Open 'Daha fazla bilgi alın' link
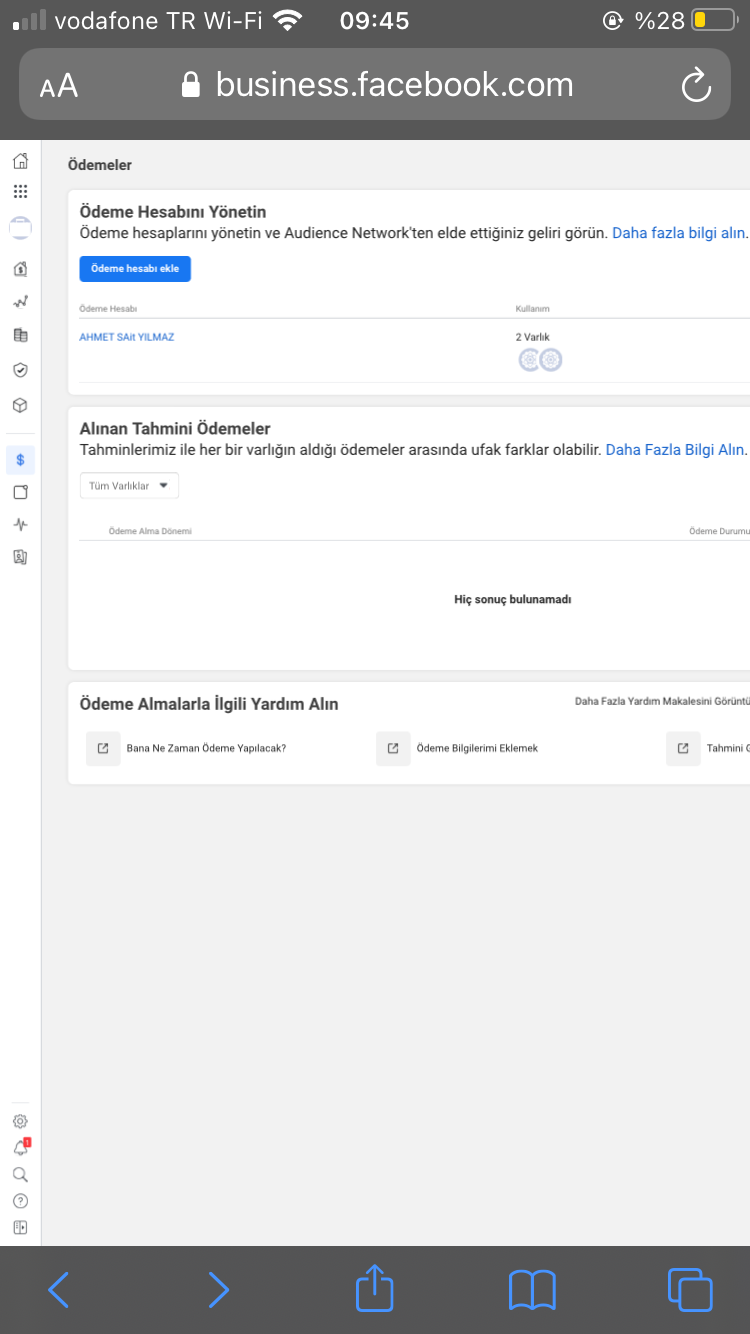 (680, 233)
